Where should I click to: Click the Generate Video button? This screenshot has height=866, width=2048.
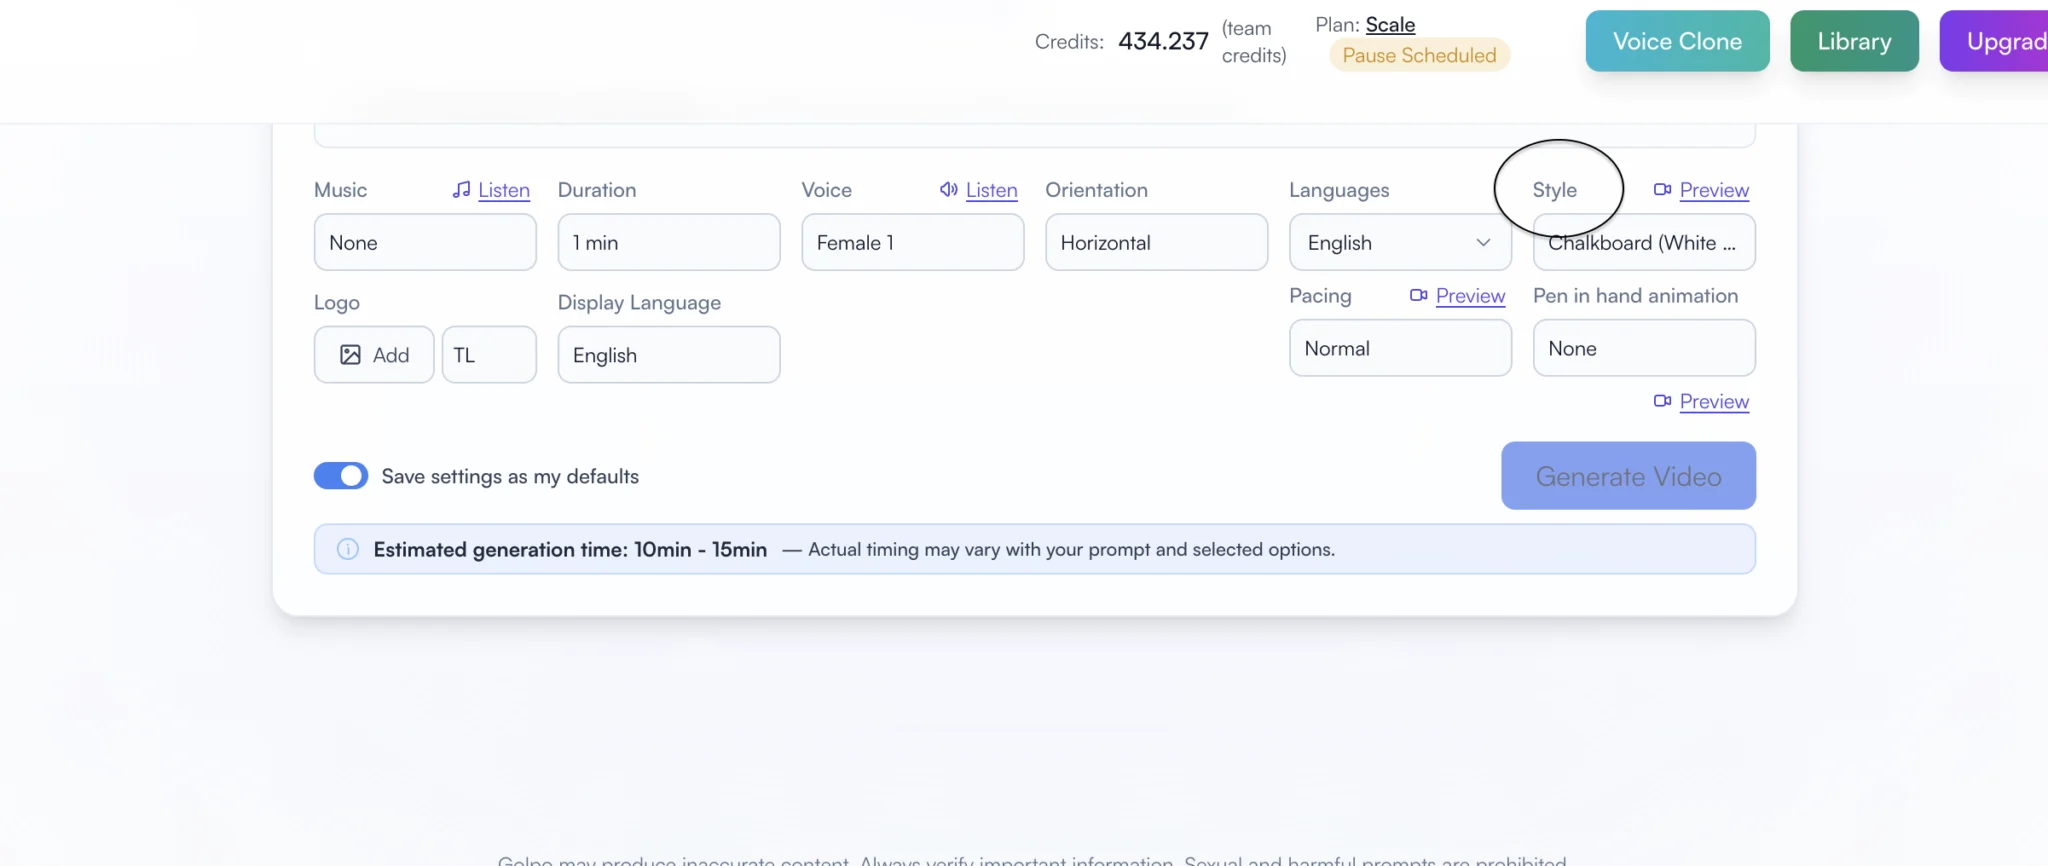(1628, 476)
